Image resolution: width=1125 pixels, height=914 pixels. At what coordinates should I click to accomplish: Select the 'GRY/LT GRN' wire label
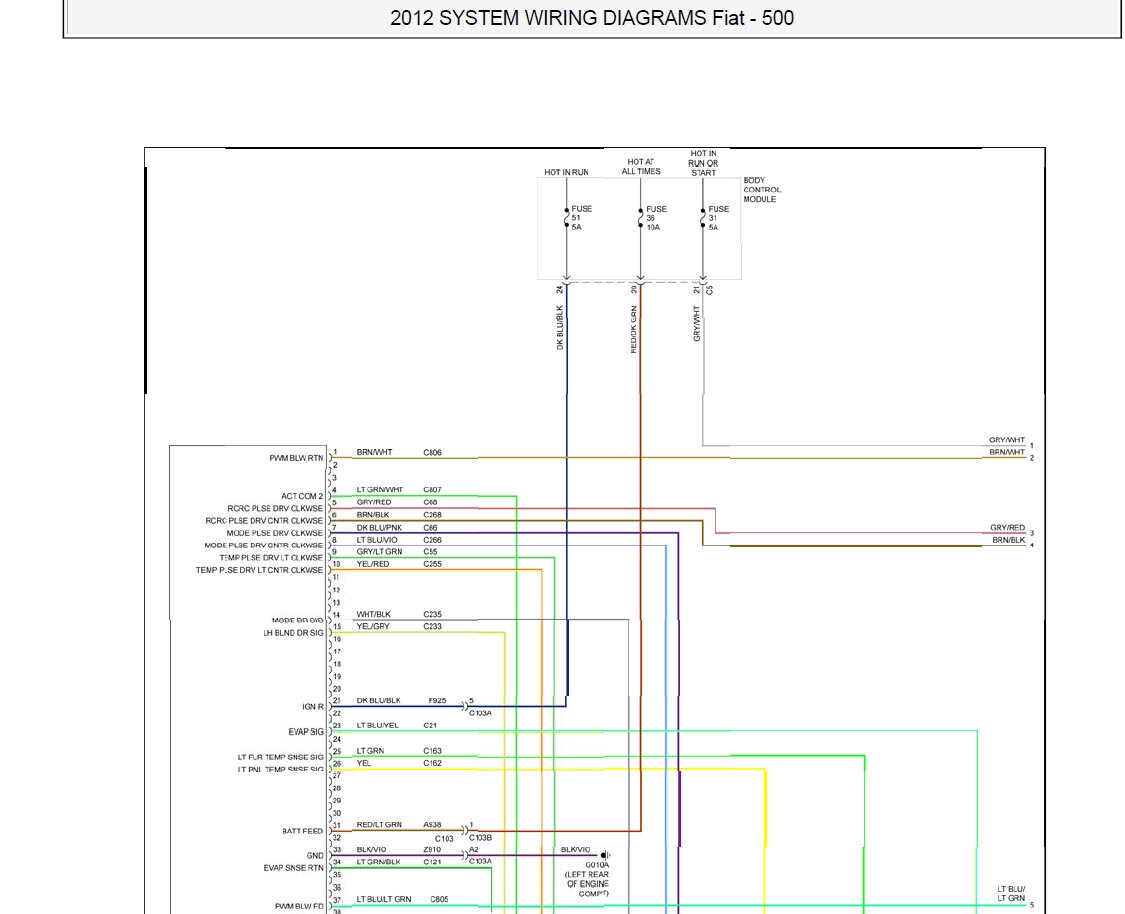click(x=379, y=552)
